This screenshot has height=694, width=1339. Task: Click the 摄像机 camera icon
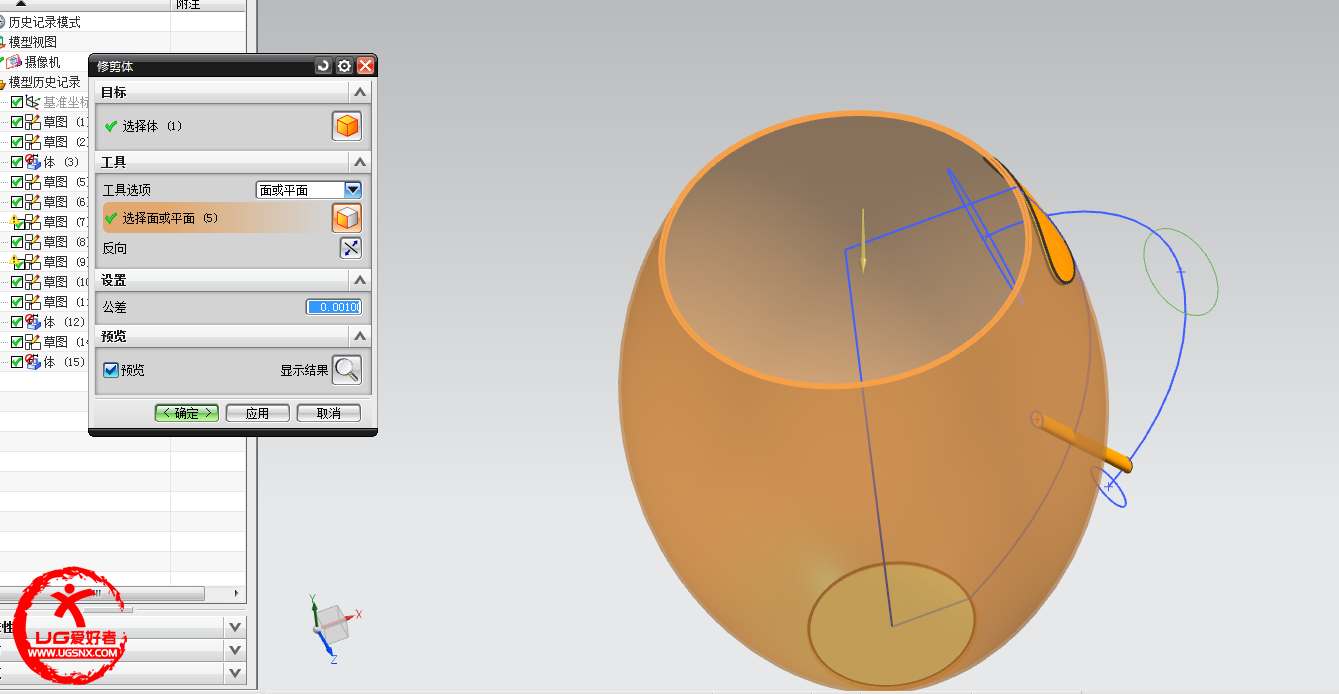coord(15,62)
